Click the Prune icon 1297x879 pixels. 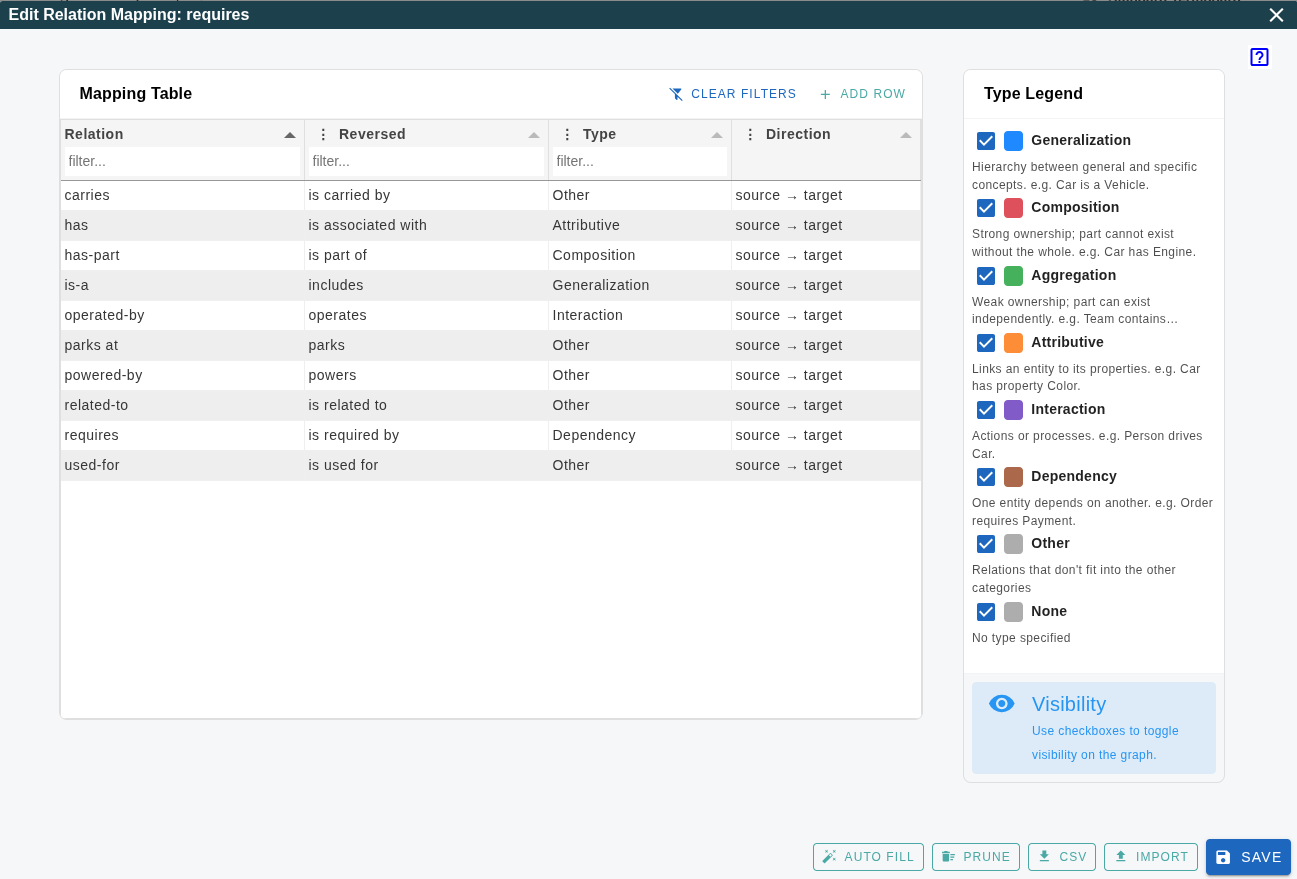[x=947, y=856]
